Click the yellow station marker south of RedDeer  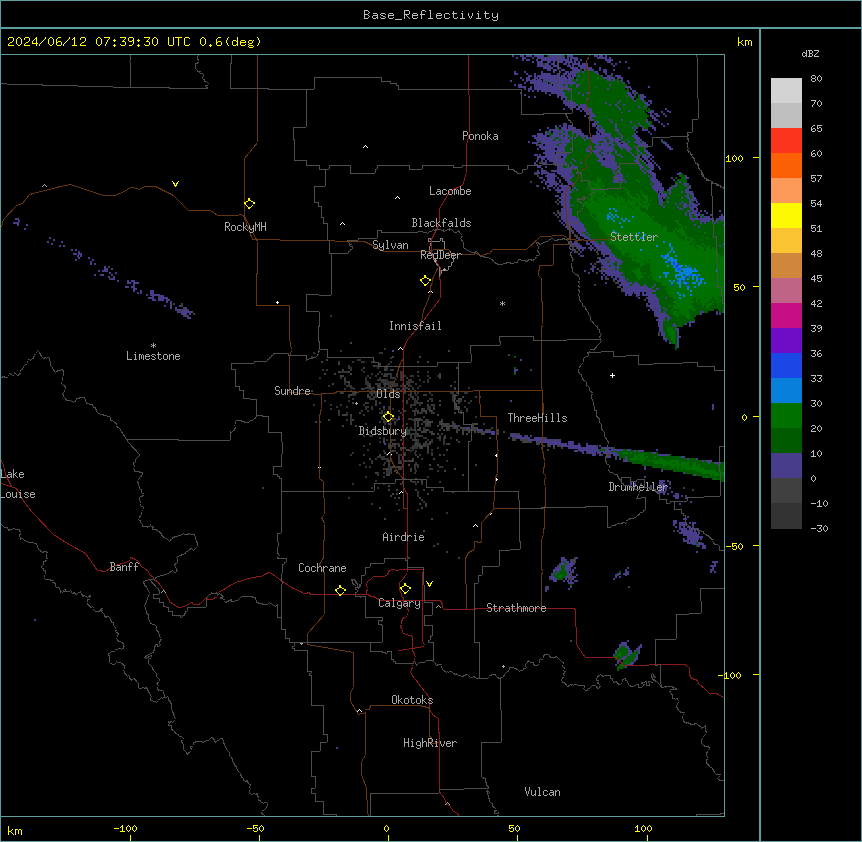pos(426,281)
